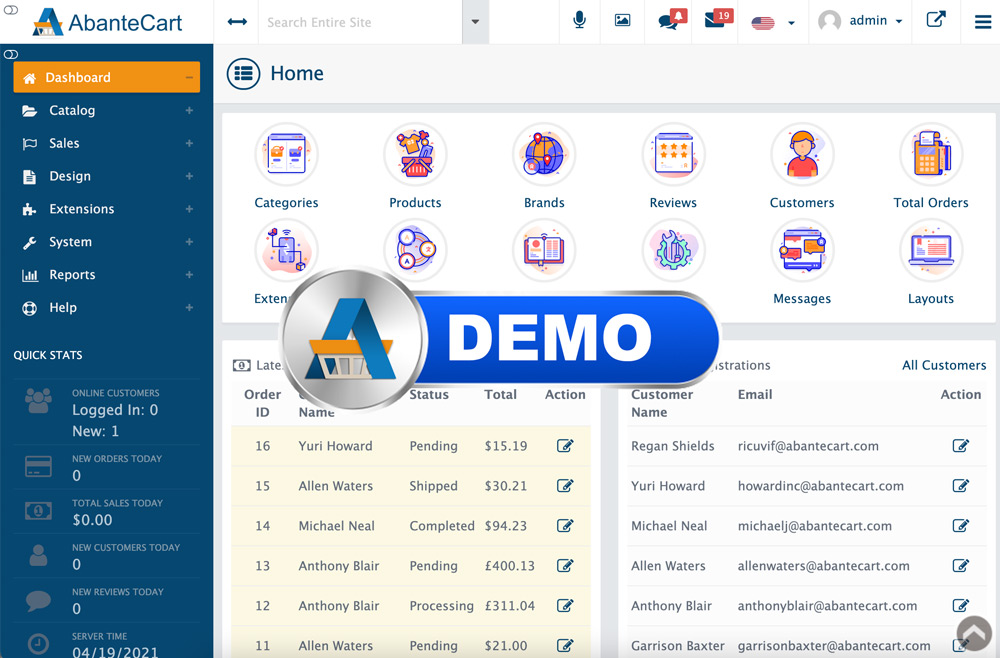
Task: Click the Online Customers quick stat
Action: click(x=107, y=413)
